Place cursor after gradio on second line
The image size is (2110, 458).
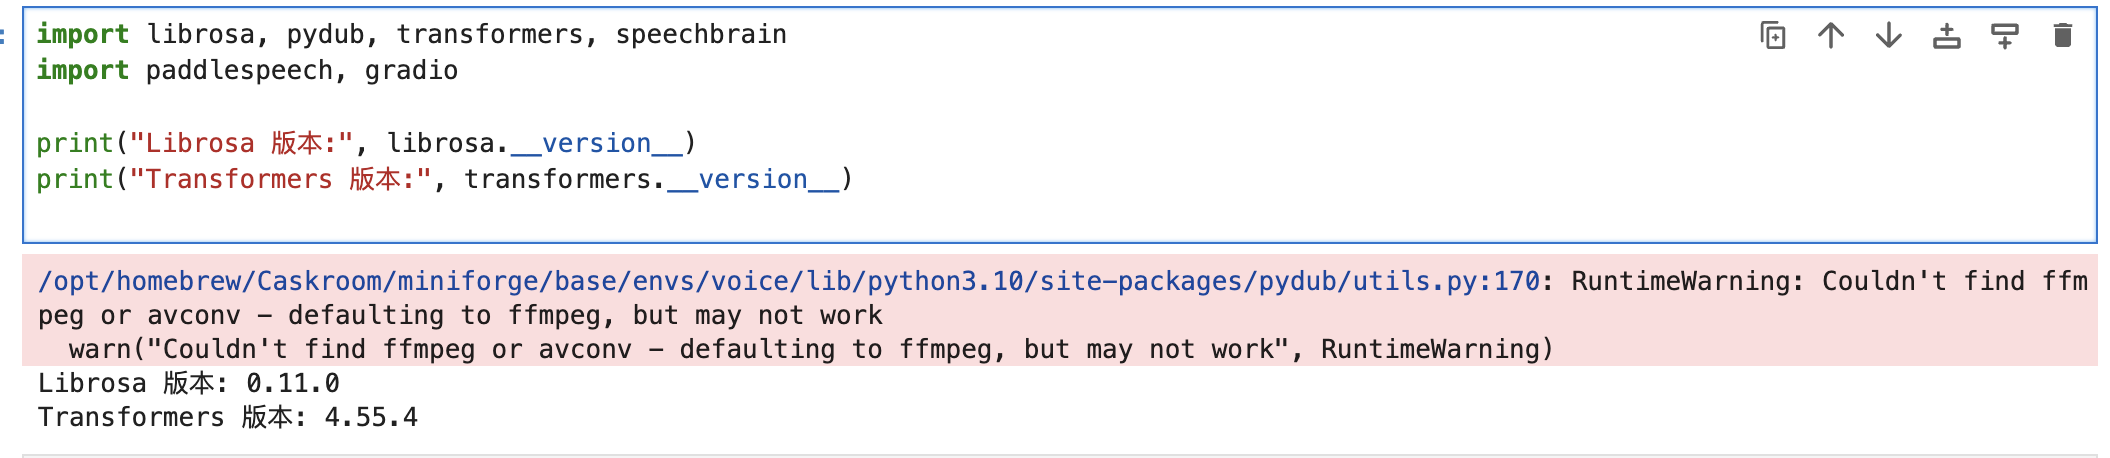(x=460, y=70)
